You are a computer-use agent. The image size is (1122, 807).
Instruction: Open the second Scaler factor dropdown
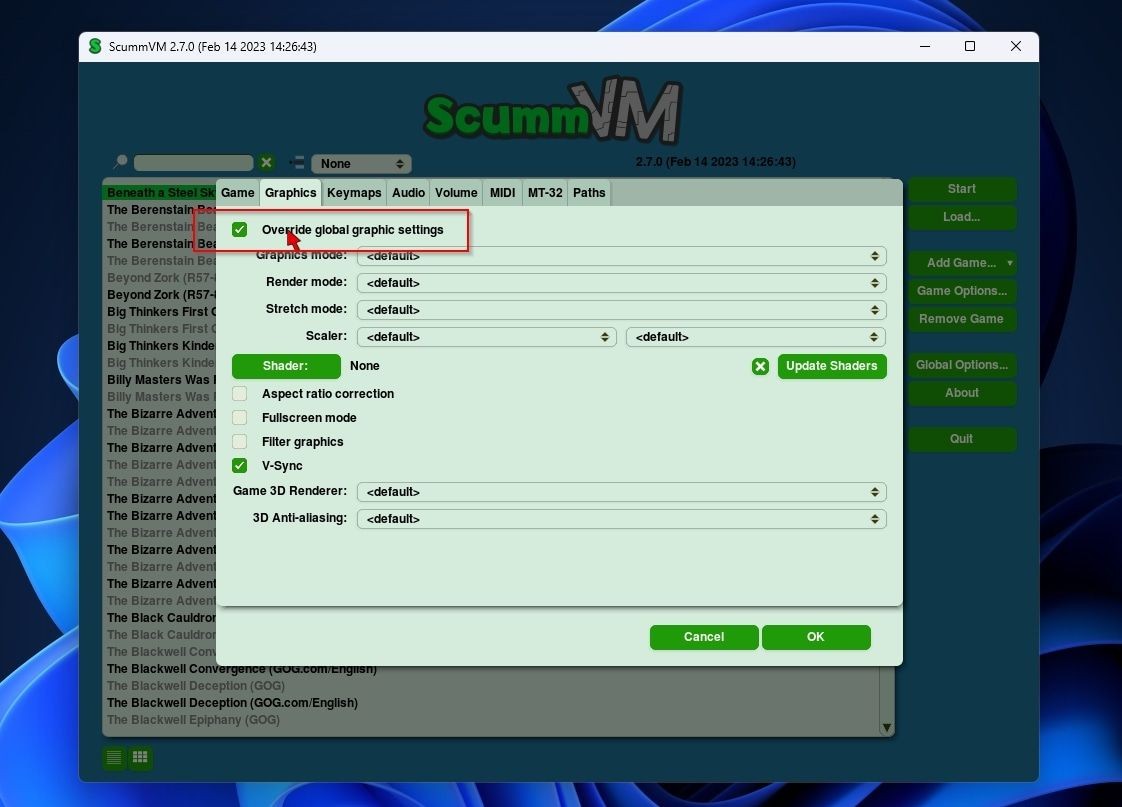point(756,337)
